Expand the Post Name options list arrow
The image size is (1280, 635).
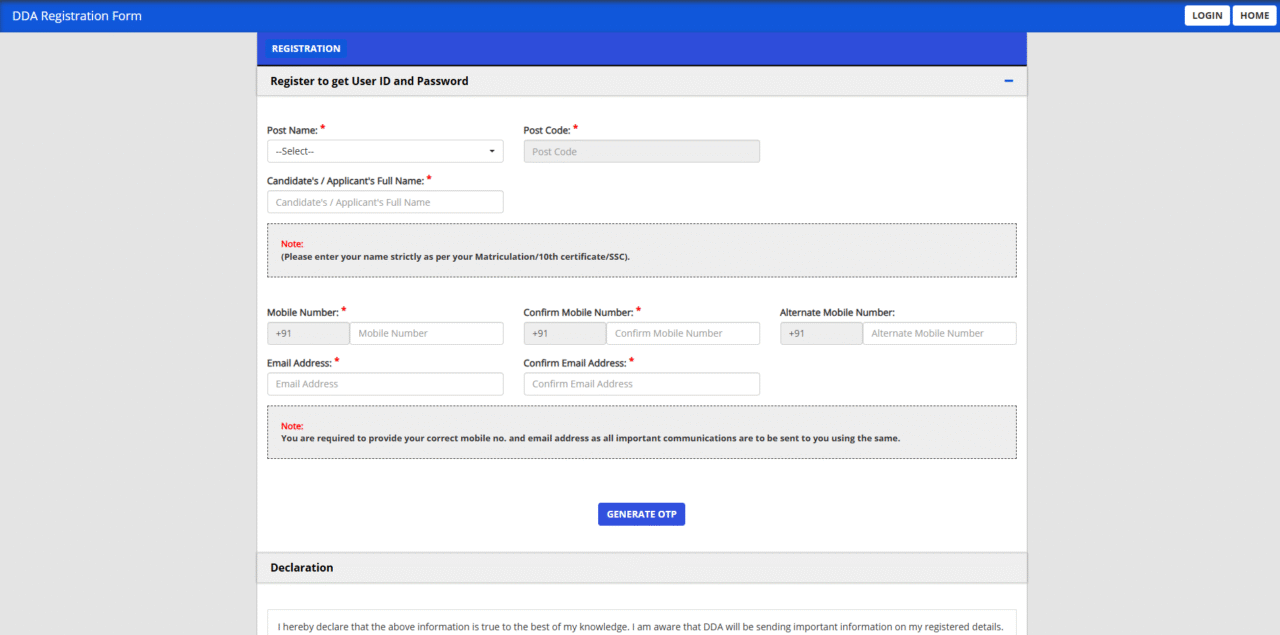tap(492, 150)
